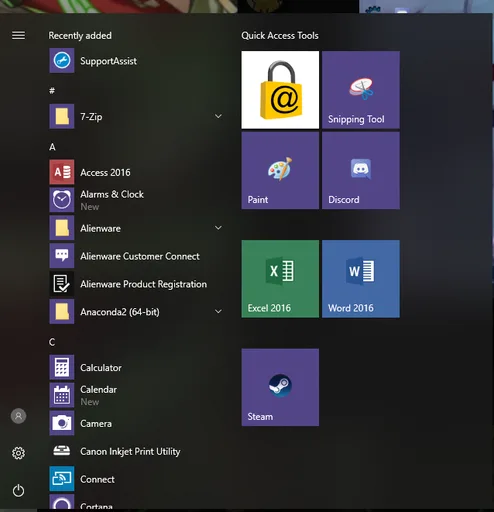The height and width of the screenshot is (512, 494).
Task: Click the Access 2016 app icon
Action: coord(62,172)
